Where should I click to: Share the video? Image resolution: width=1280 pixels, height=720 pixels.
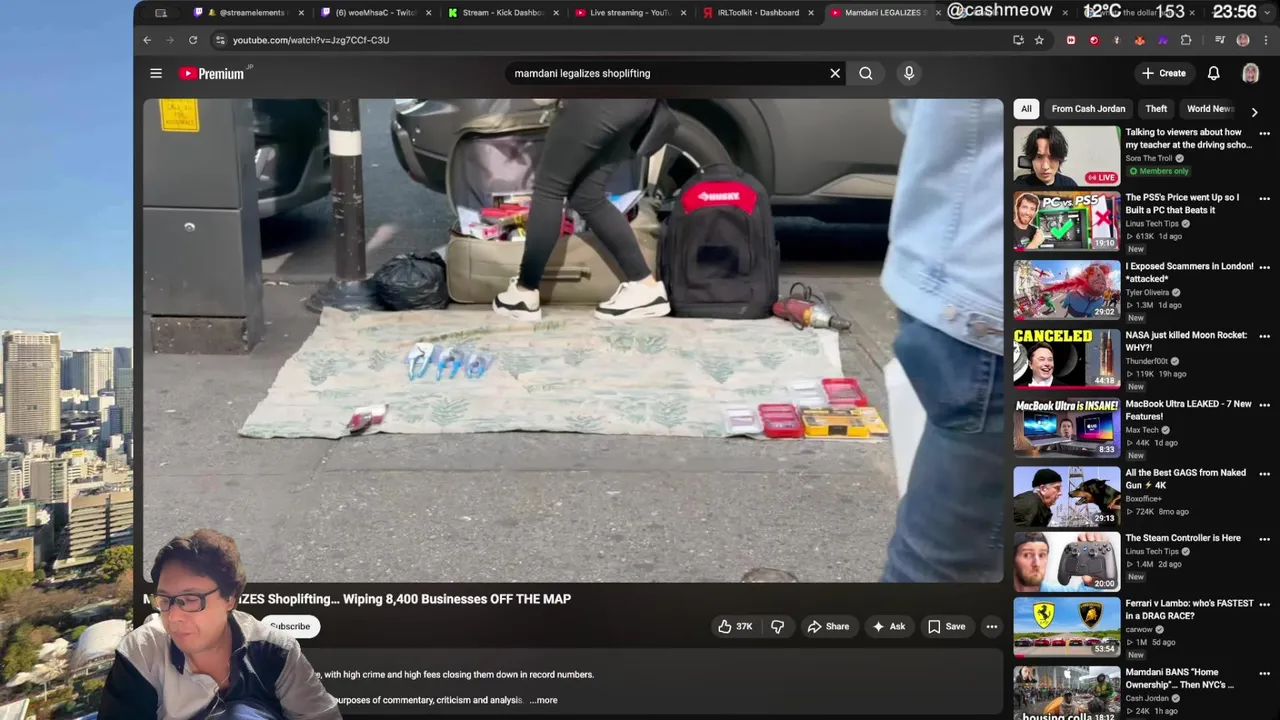[828, 627]
